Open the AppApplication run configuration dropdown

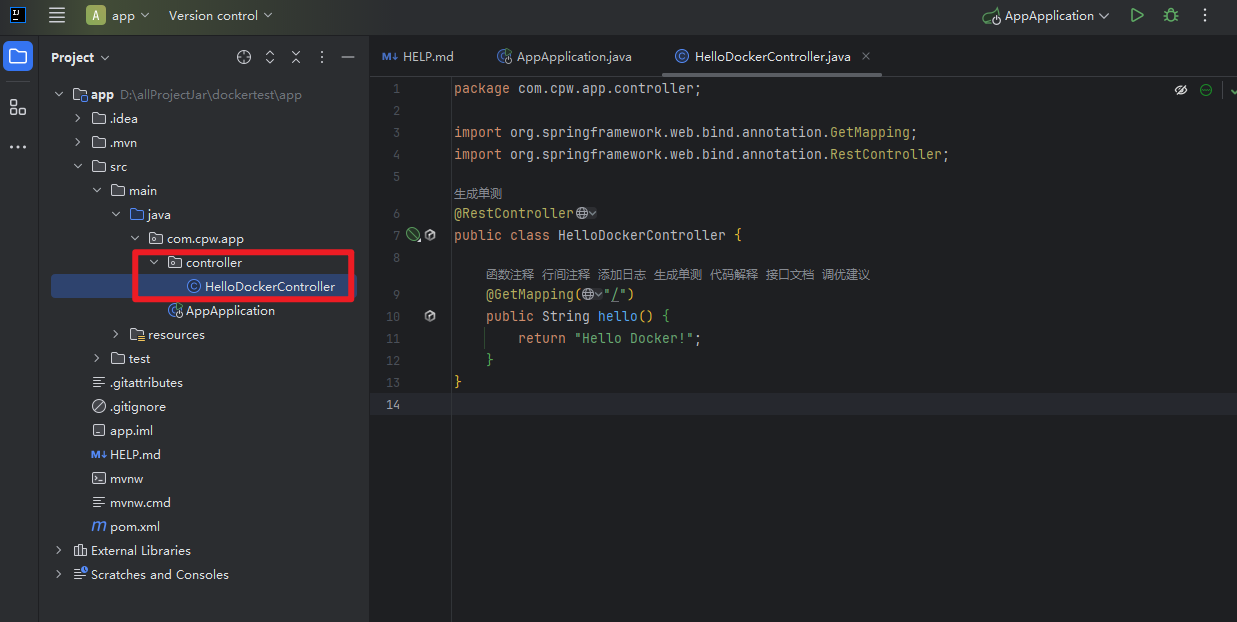pos(1047,15)
